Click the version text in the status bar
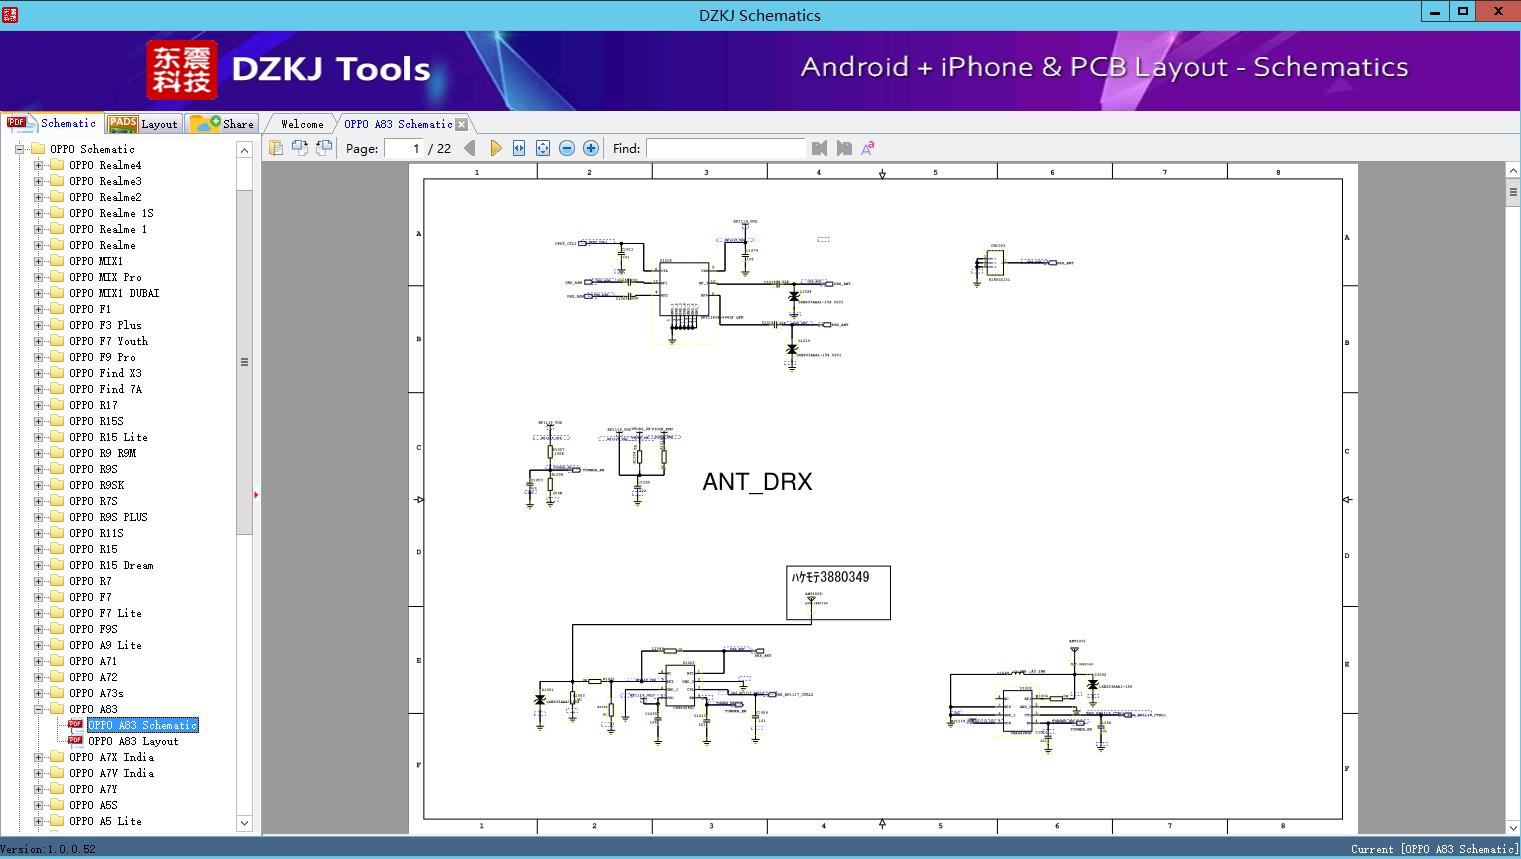Viewport: 1521px width, 859px height. click(x=48, y=849)
